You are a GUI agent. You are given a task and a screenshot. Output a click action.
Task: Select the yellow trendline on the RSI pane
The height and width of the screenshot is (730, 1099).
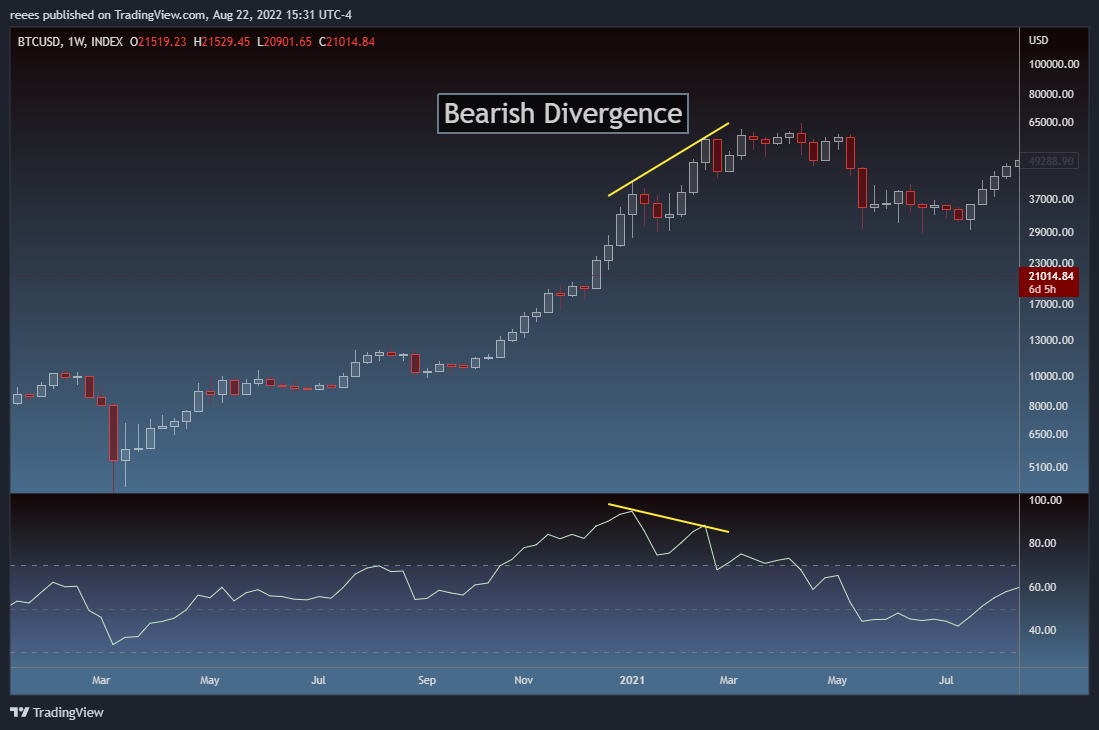(669, 518)
